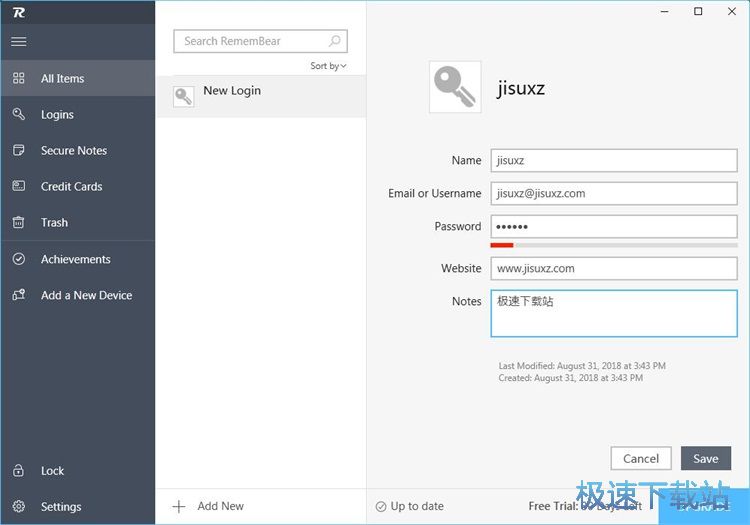Click the password strength bar

pyautogui.click(x=614, y=245)
